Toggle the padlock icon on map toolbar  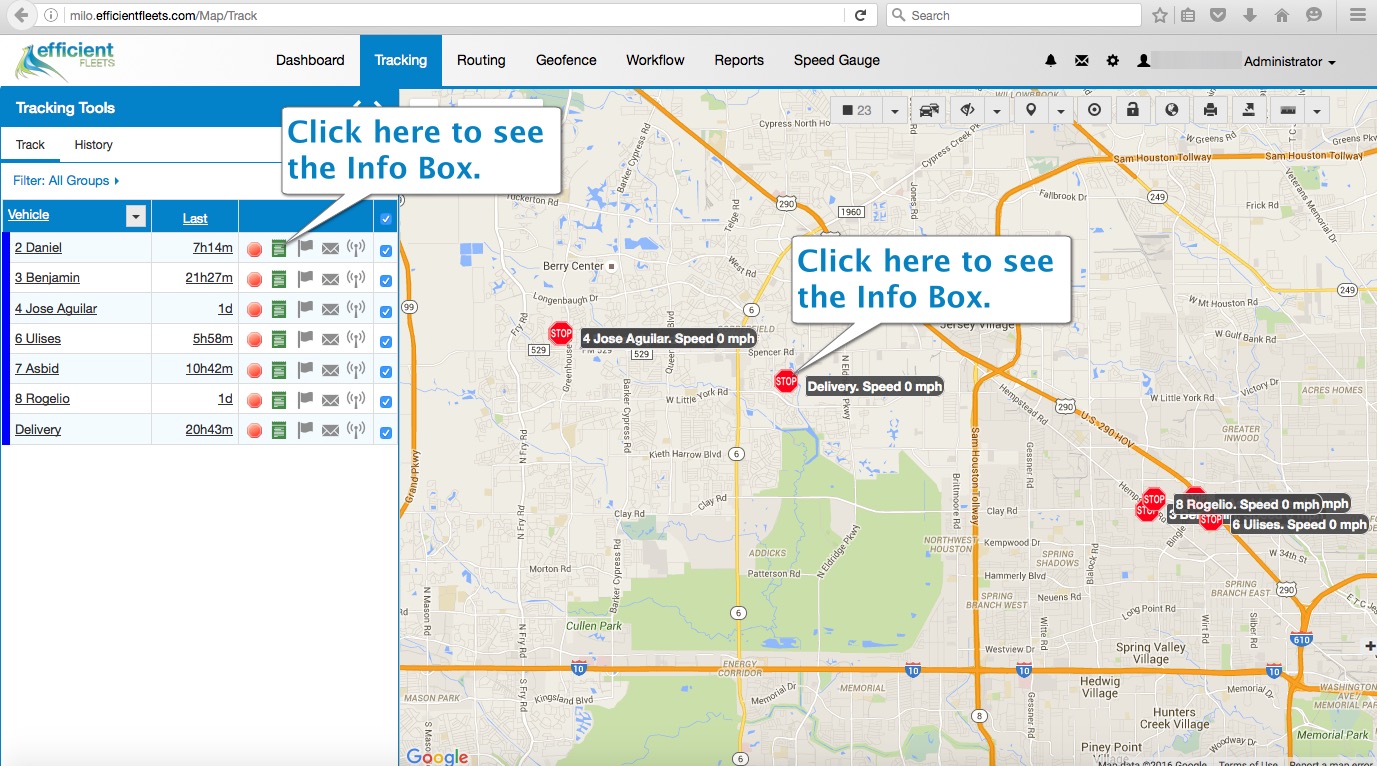point(1133,110)
